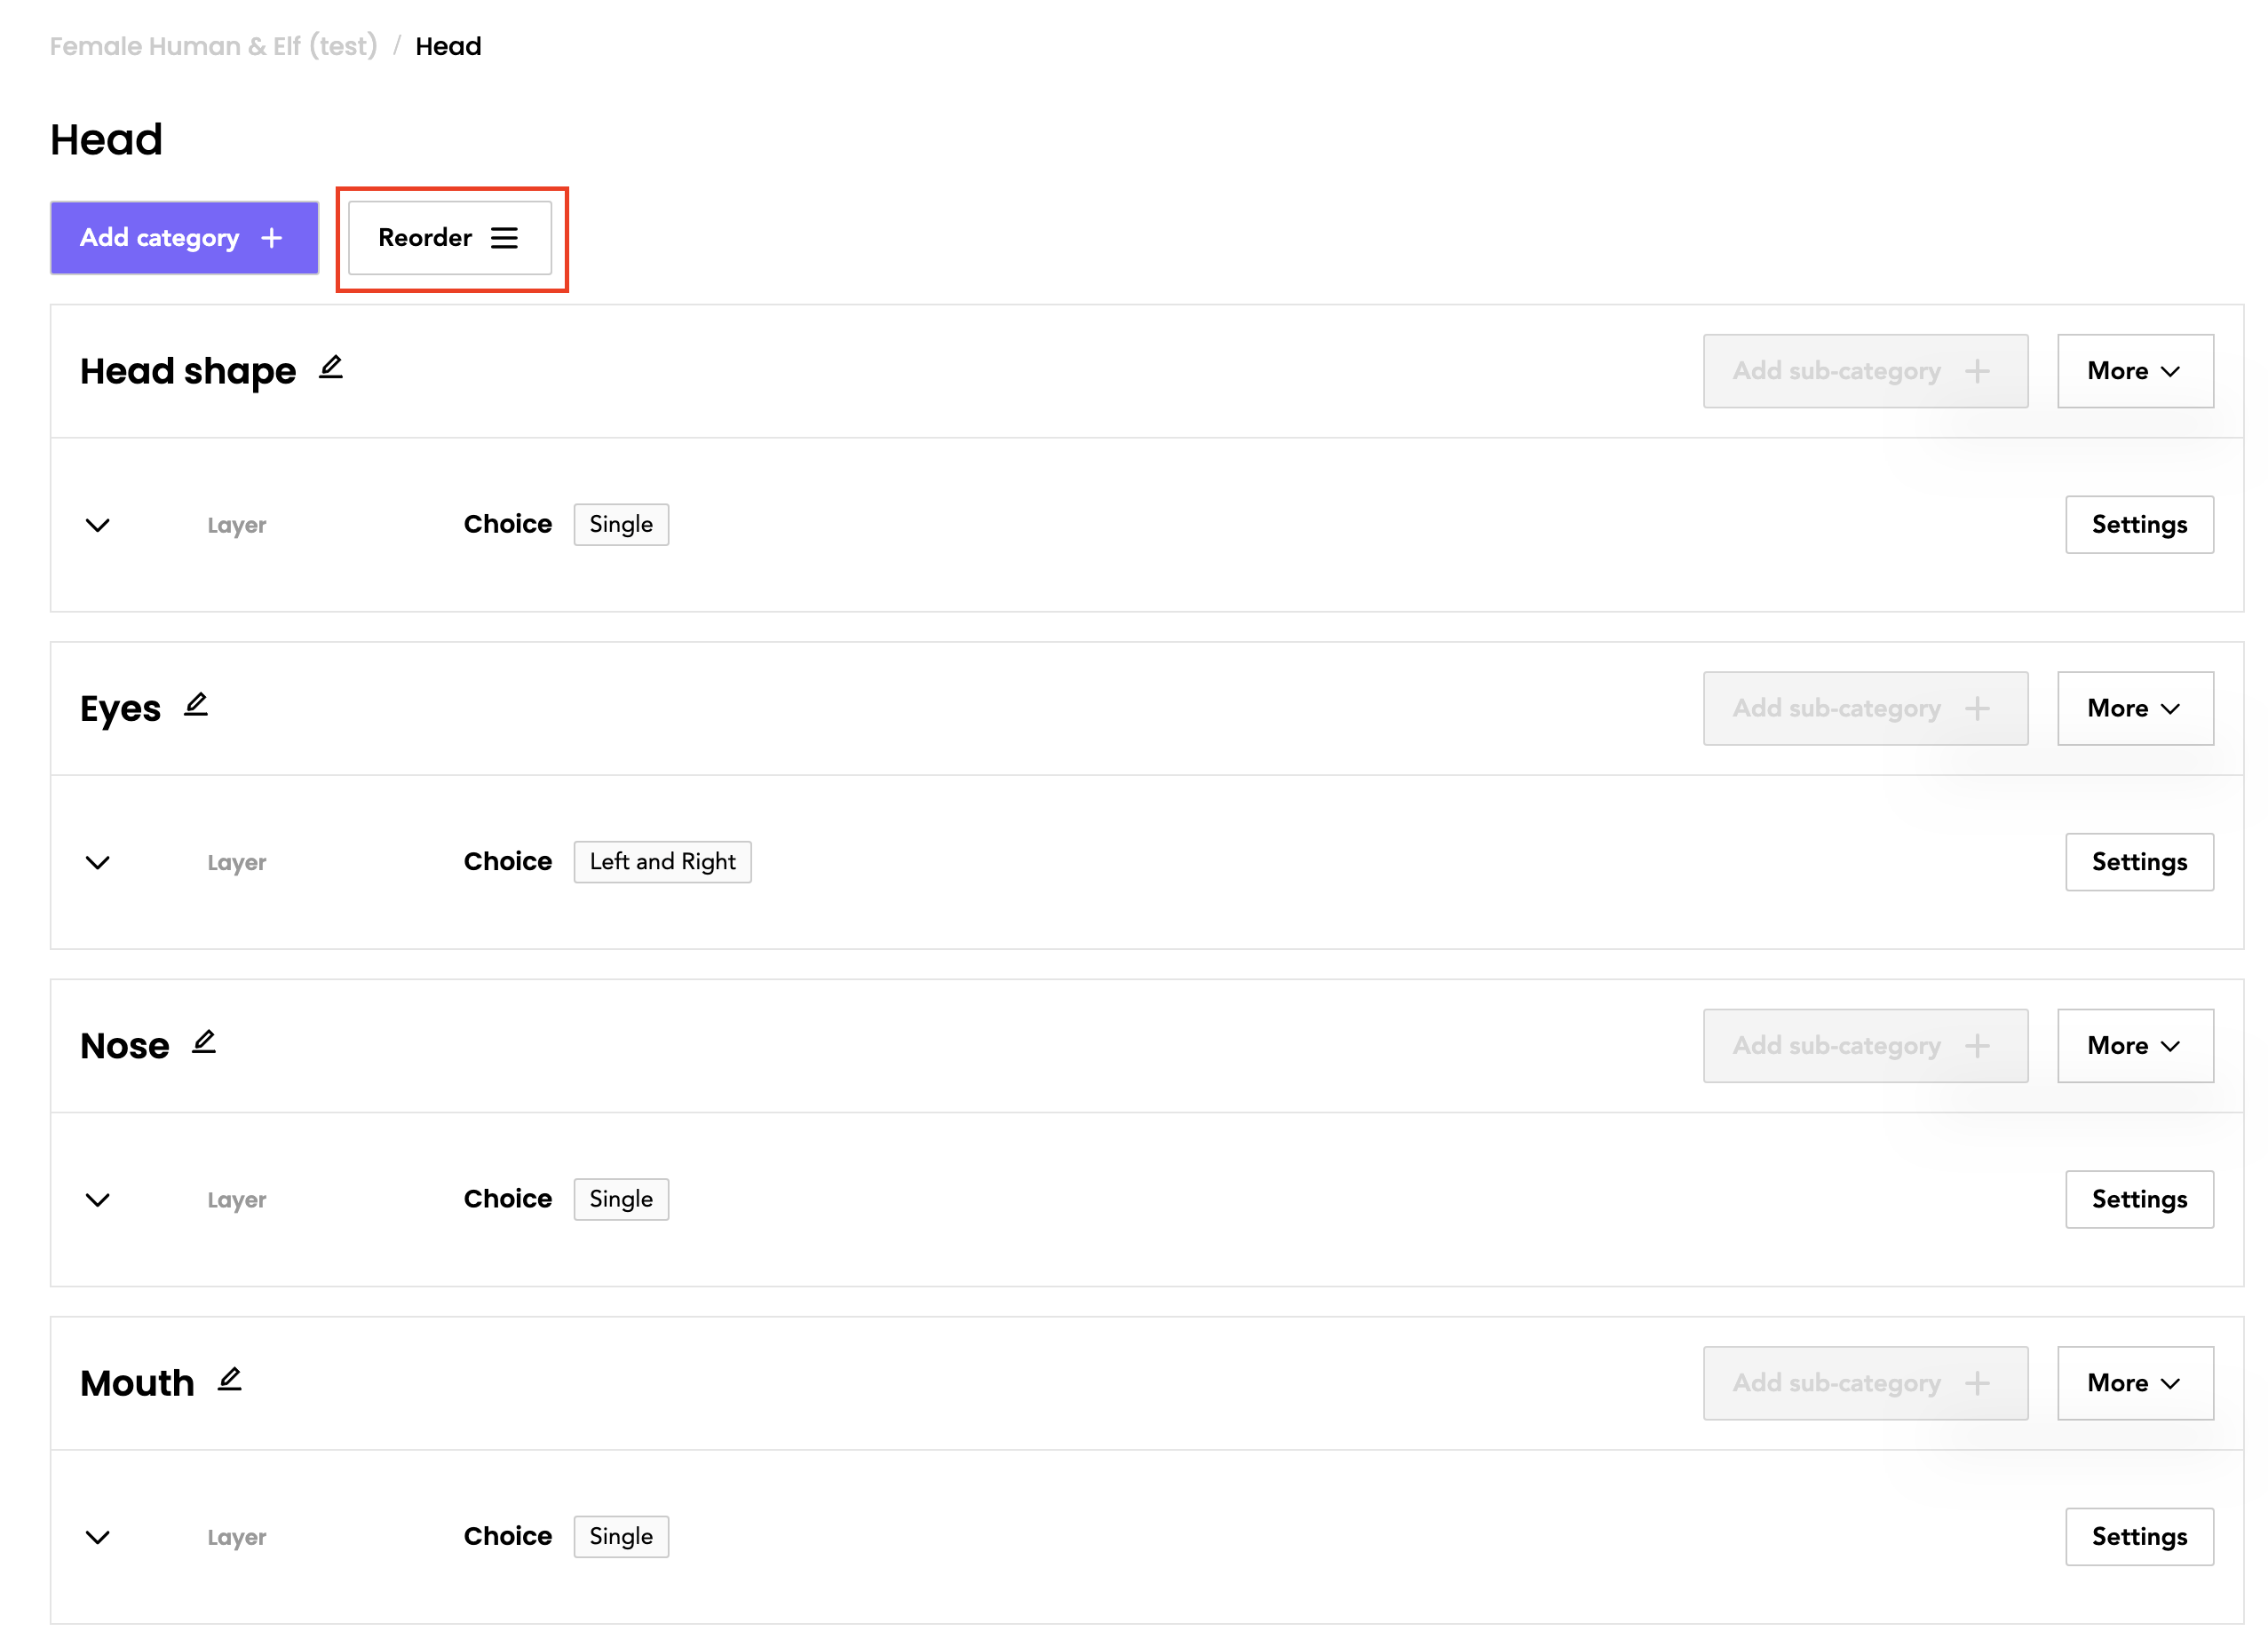Image resolution: width=2268 pixels, height=1639 pixels.
Task: Open the More dropdown for Head shape
Action: [x=2134, y=371]
